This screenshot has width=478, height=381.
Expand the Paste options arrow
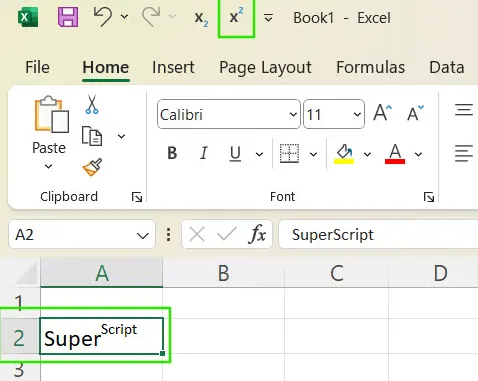48,166
